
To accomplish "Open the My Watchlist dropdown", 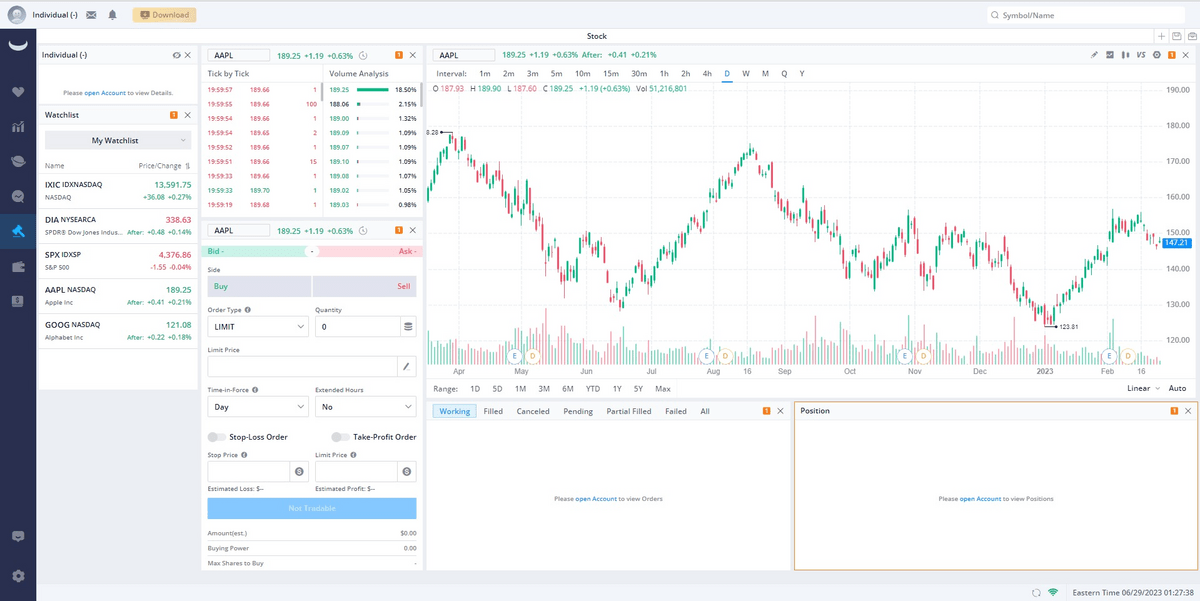I will point(118,140).
